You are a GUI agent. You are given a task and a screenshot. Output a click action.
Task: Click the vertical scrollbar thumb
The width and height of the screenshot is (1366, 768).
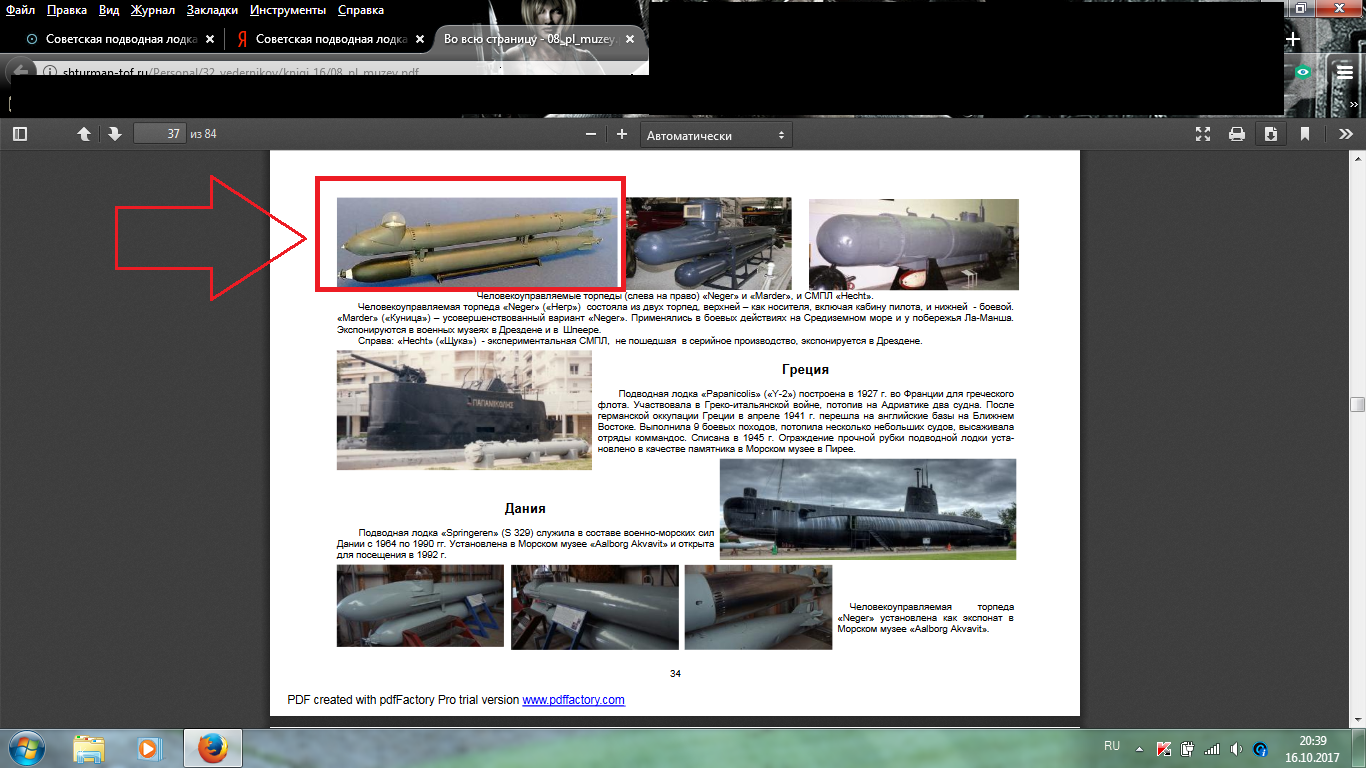pos(1357,404)
